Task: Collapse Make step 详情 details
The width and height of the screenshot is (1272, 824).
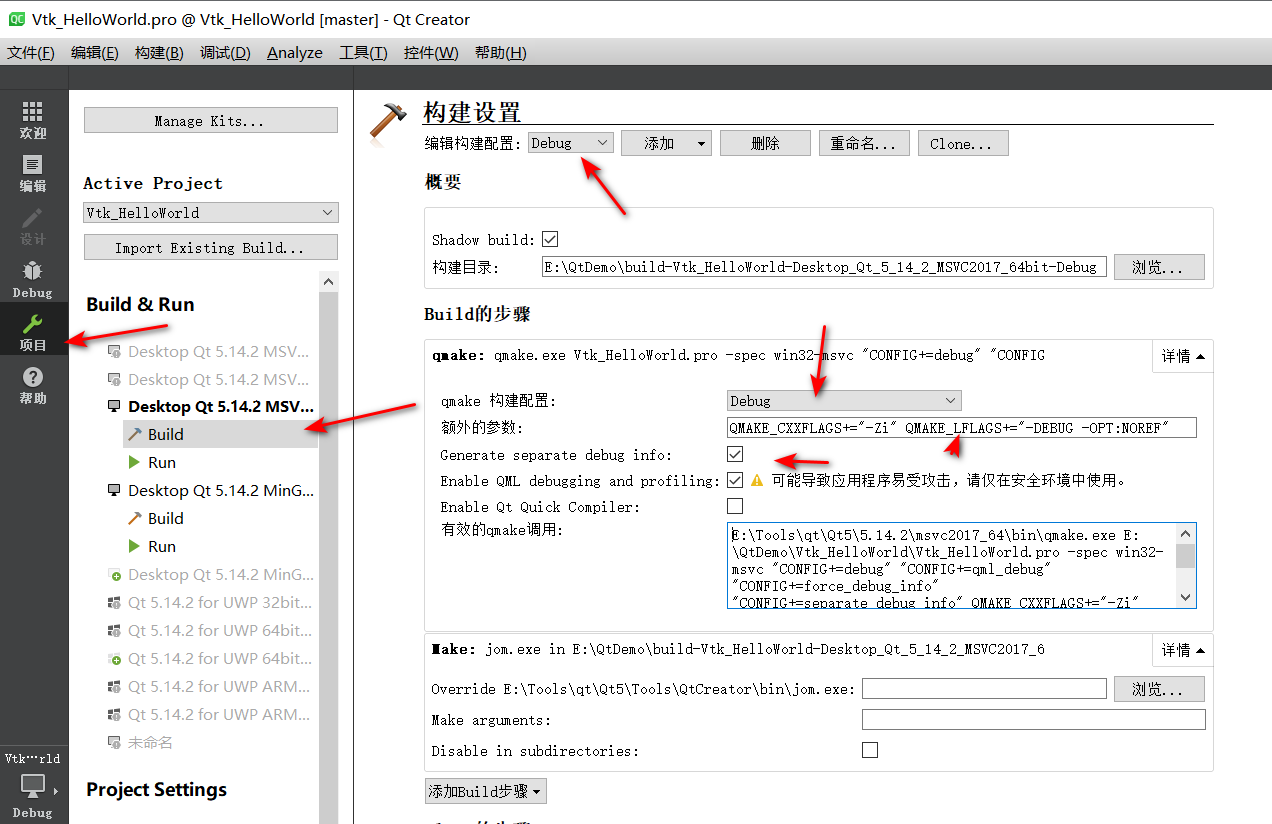Action: 1182,649
